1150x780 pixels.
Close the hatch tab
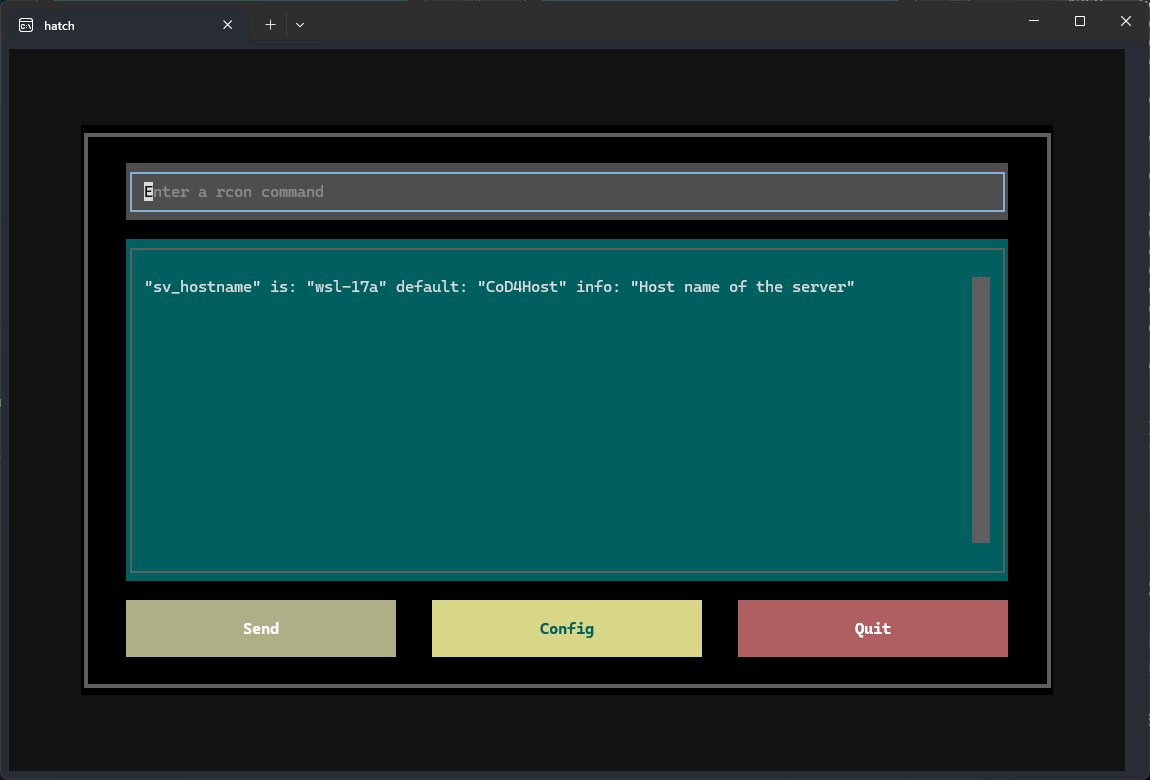pyautogui.click(x=228, y=25)
